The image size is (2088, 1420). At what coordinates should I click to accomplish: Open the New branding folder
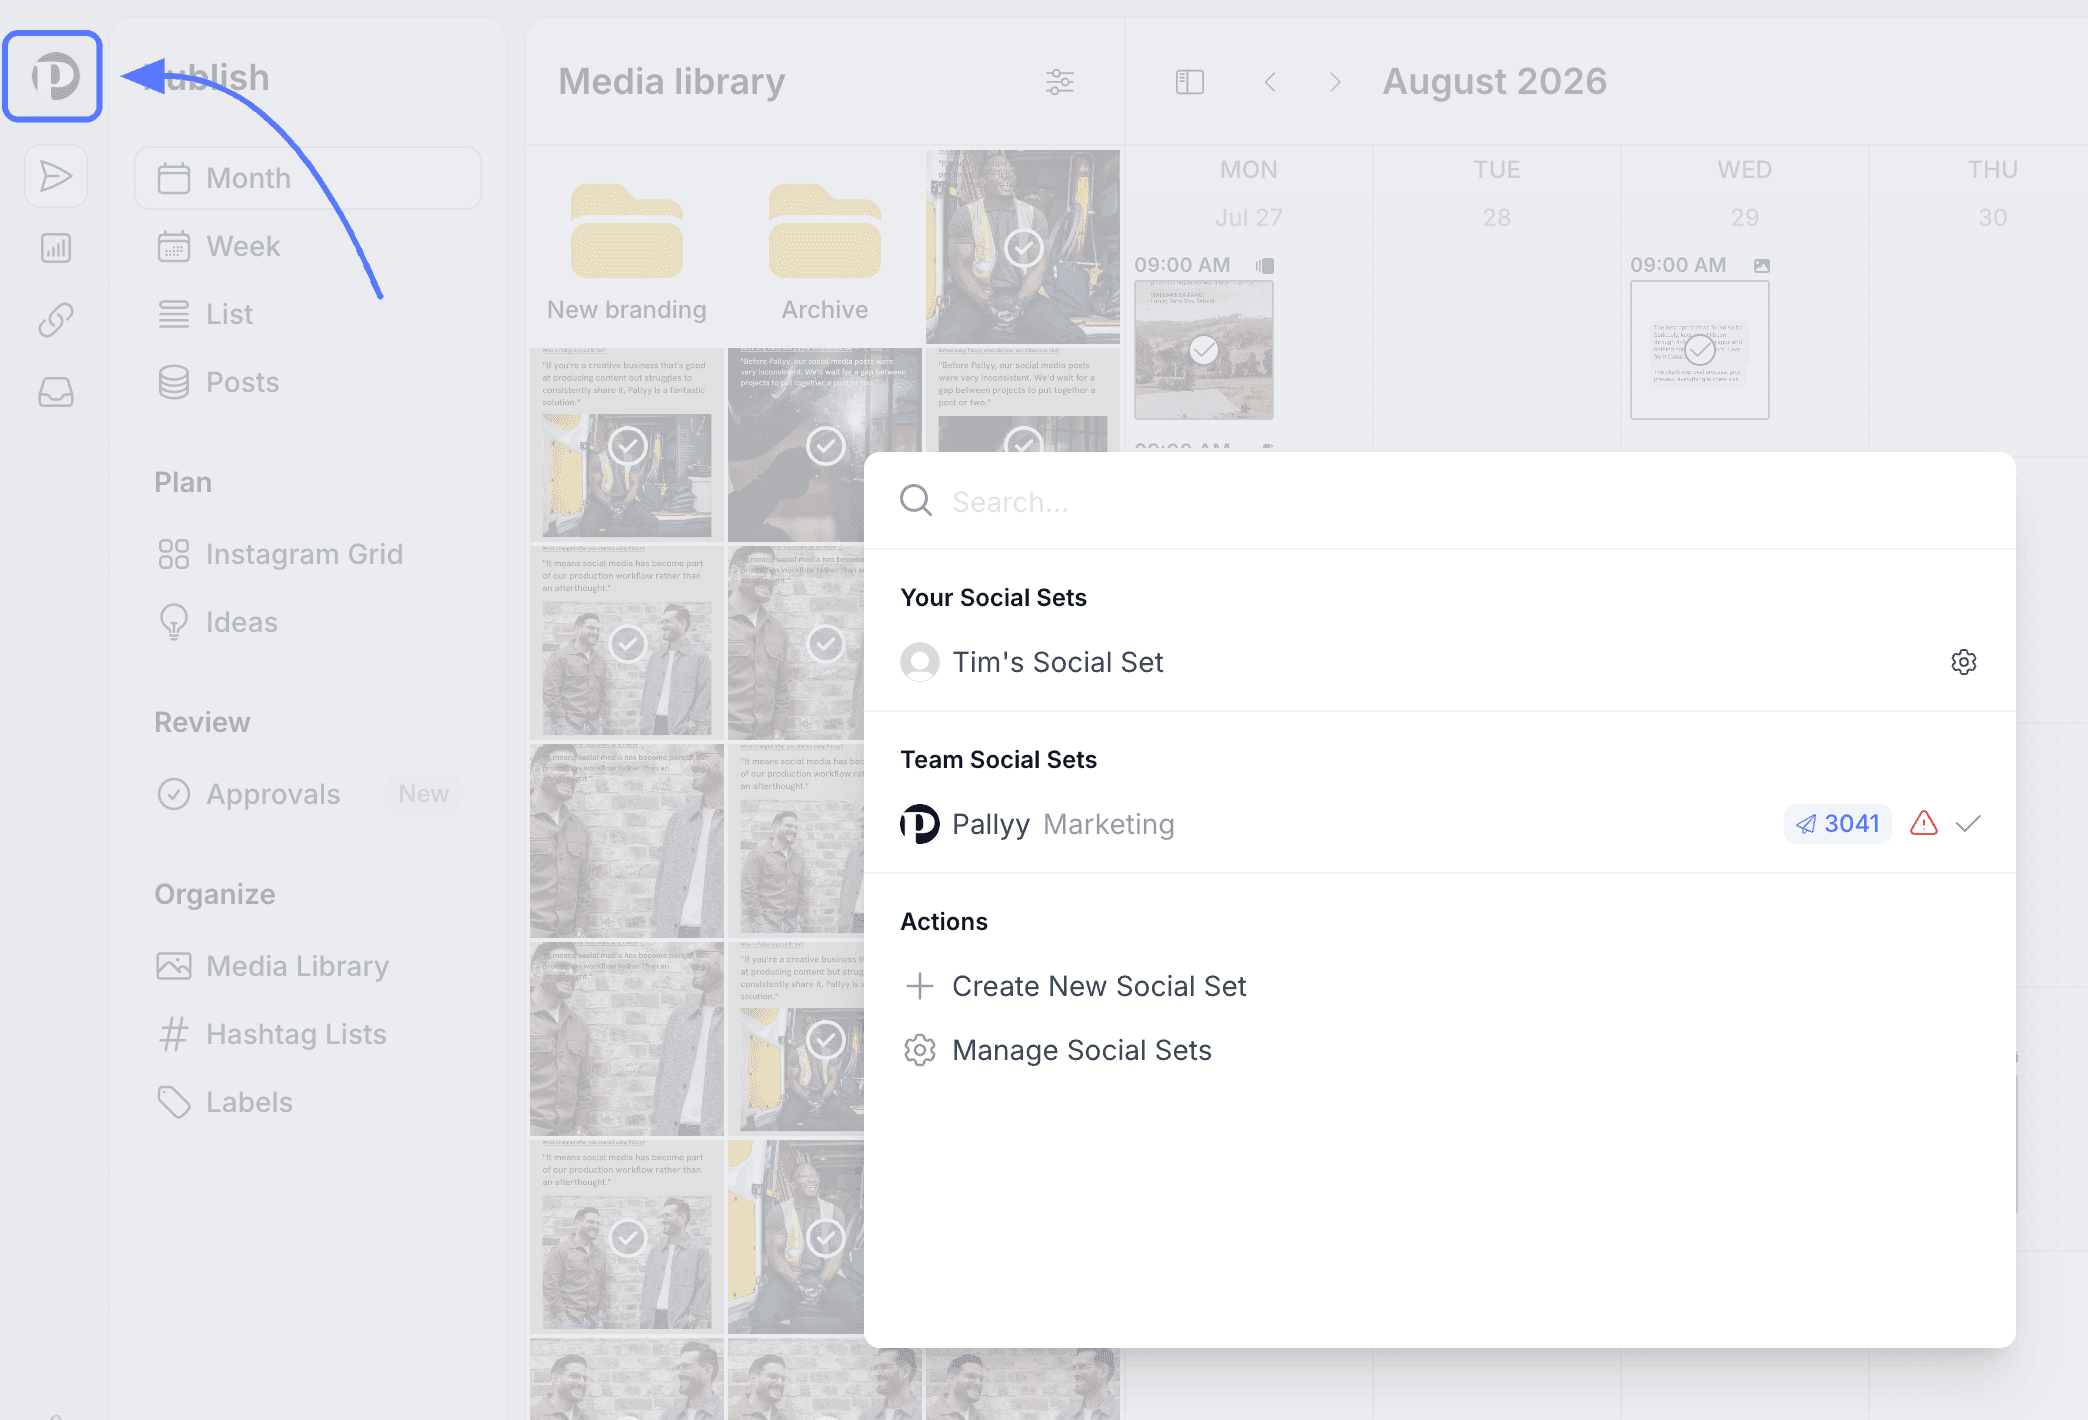click(x=627, y=251)
